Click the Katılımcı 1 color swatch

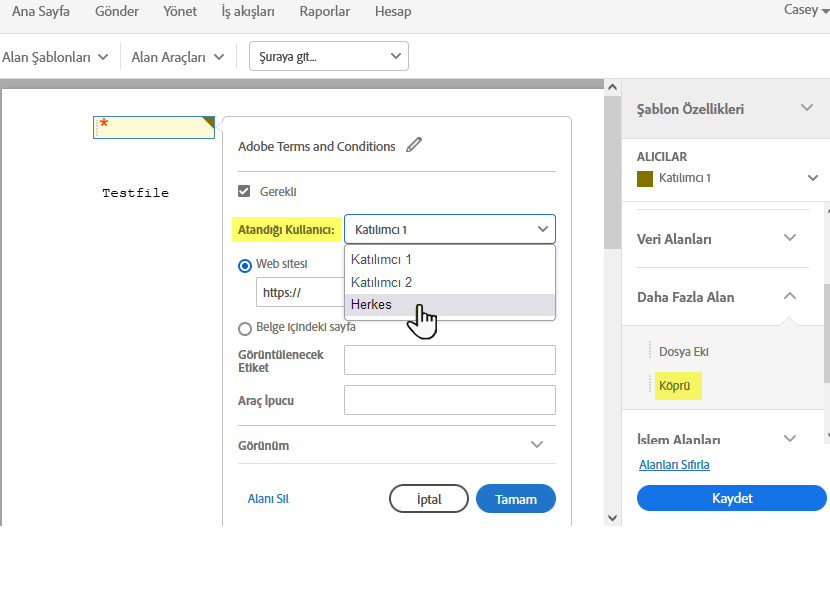coord(645,178)
